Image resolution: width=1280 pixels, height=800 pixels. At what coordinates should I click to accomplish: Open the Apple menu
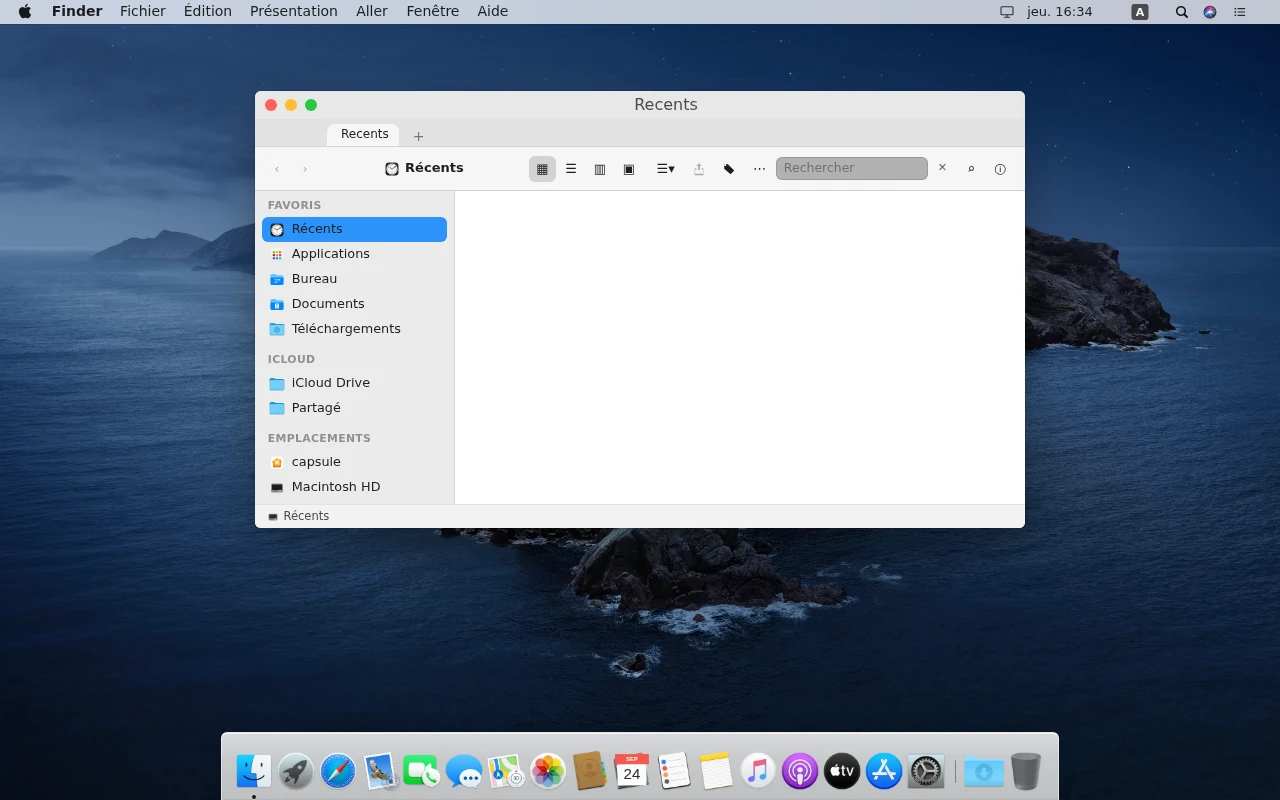[25, 11]
